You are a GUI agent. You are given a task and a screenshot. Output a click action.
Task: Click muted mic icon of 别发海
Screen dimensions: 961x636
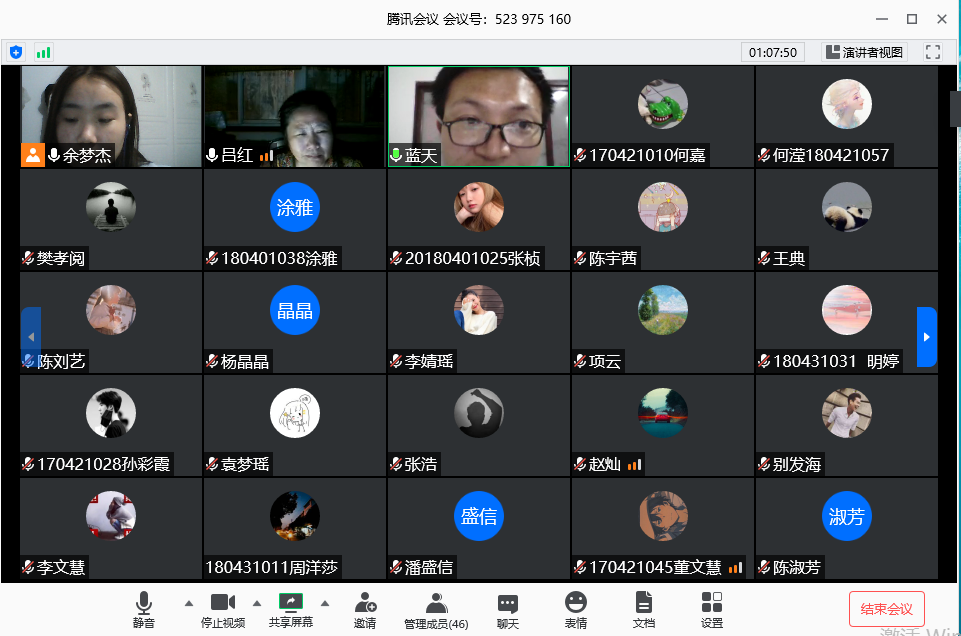pos(764,464)
